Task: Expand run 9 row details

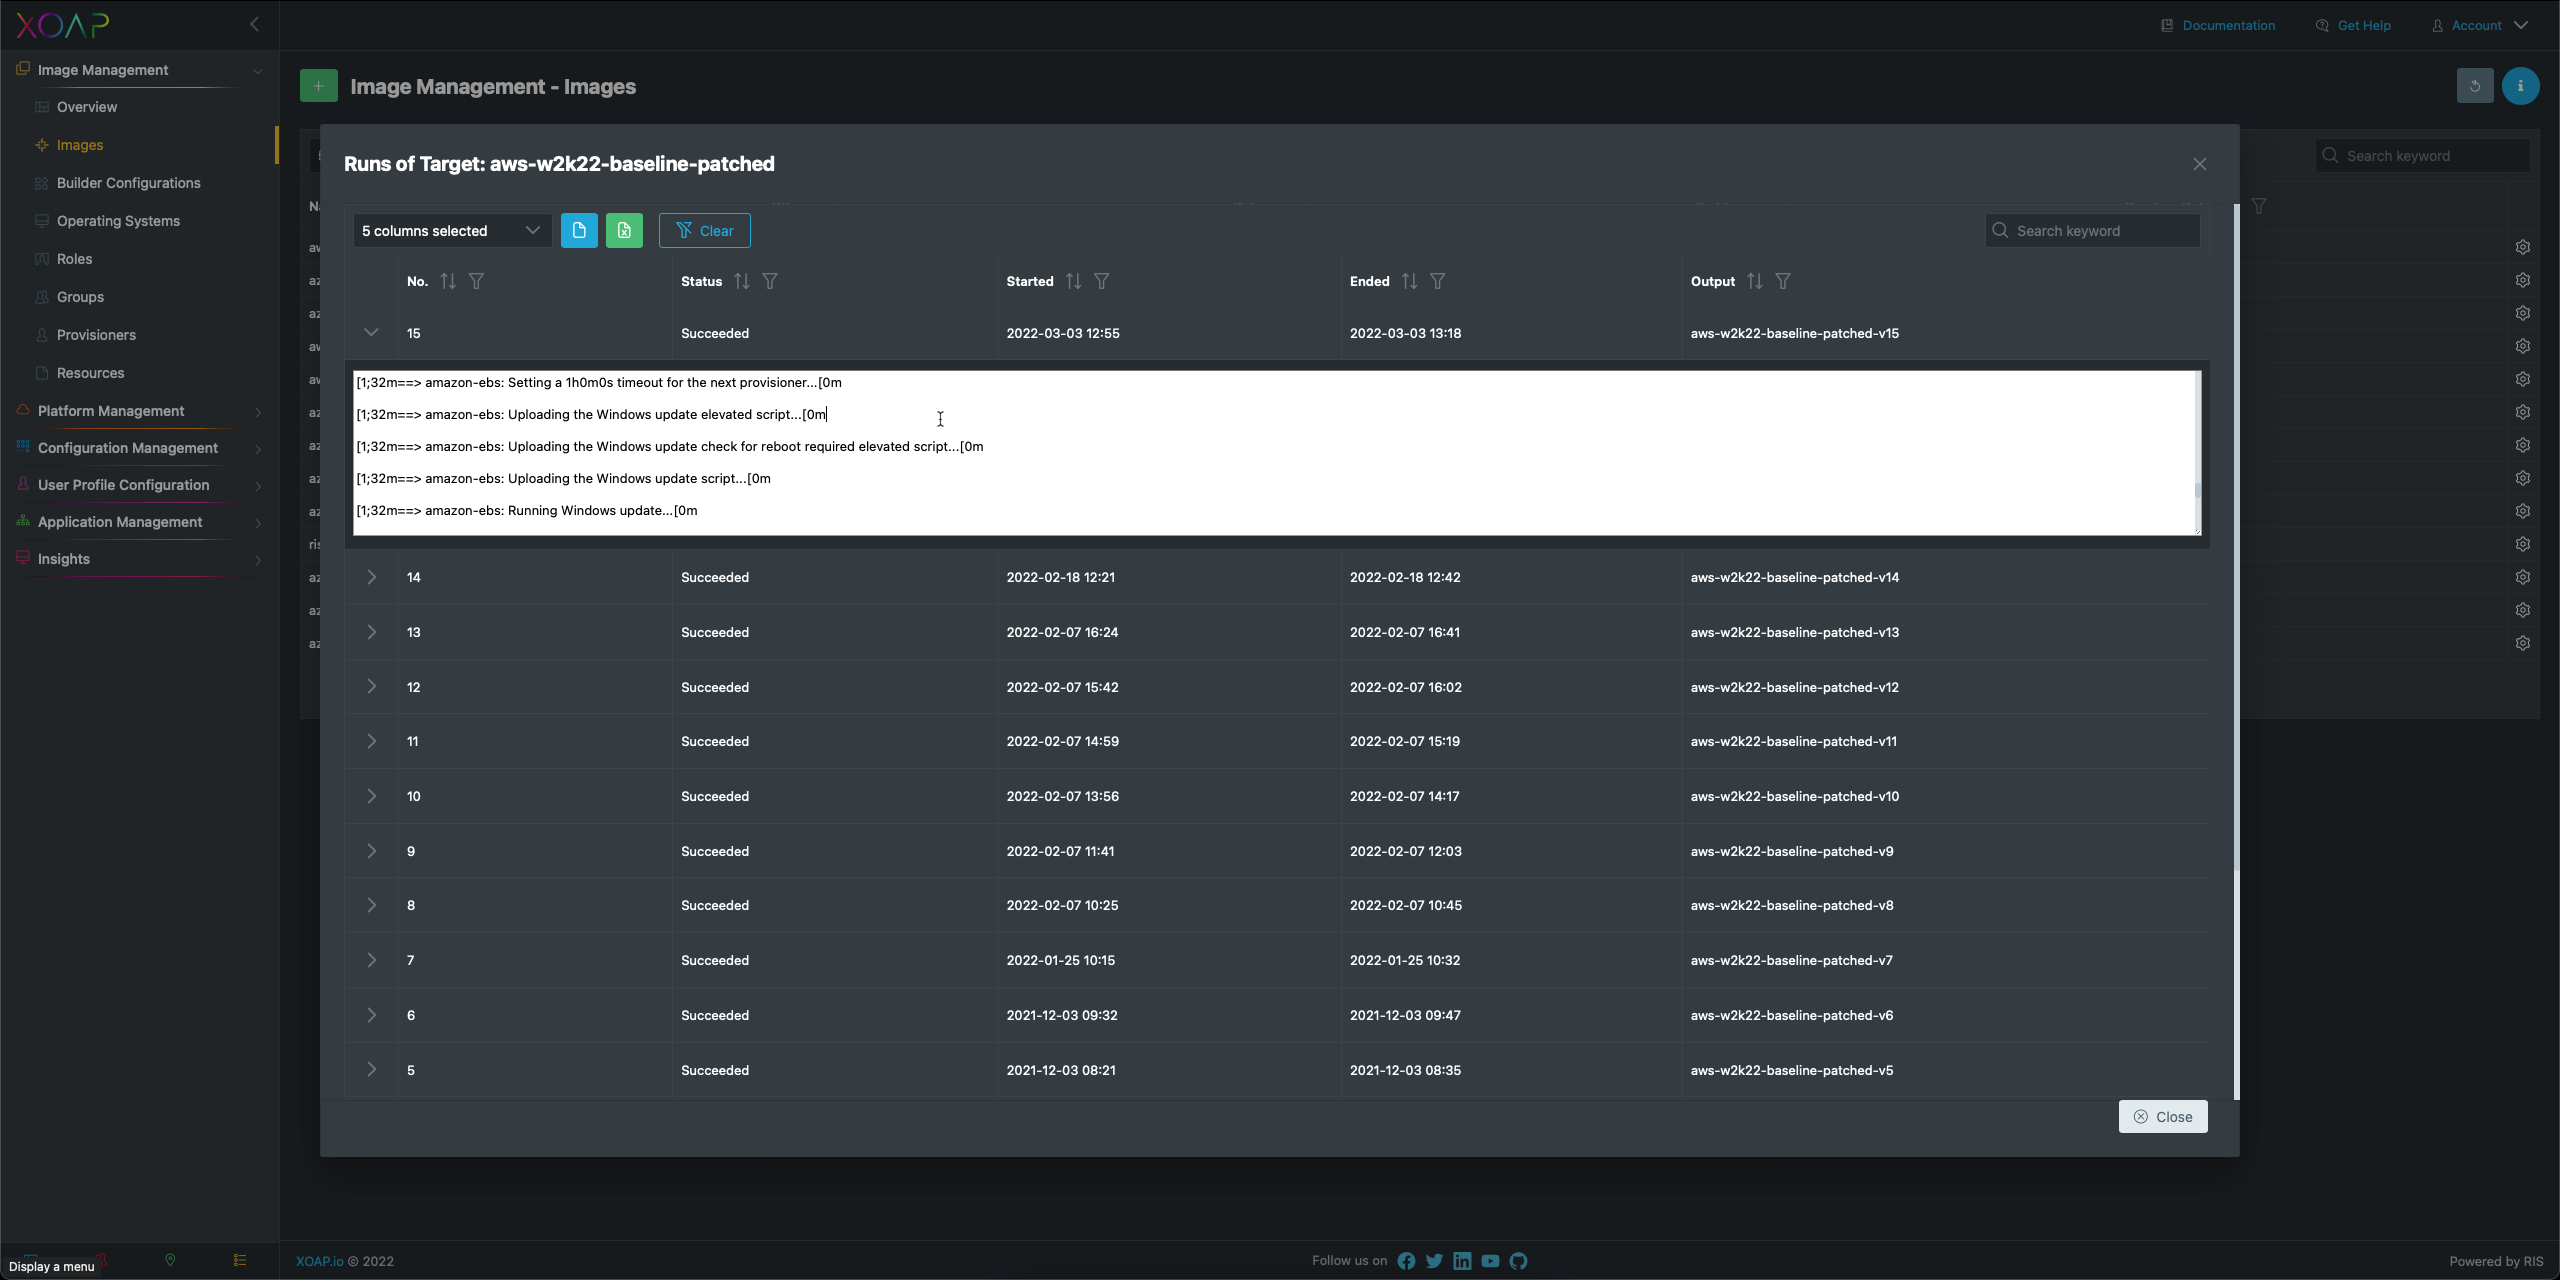Action: point(371,851)
